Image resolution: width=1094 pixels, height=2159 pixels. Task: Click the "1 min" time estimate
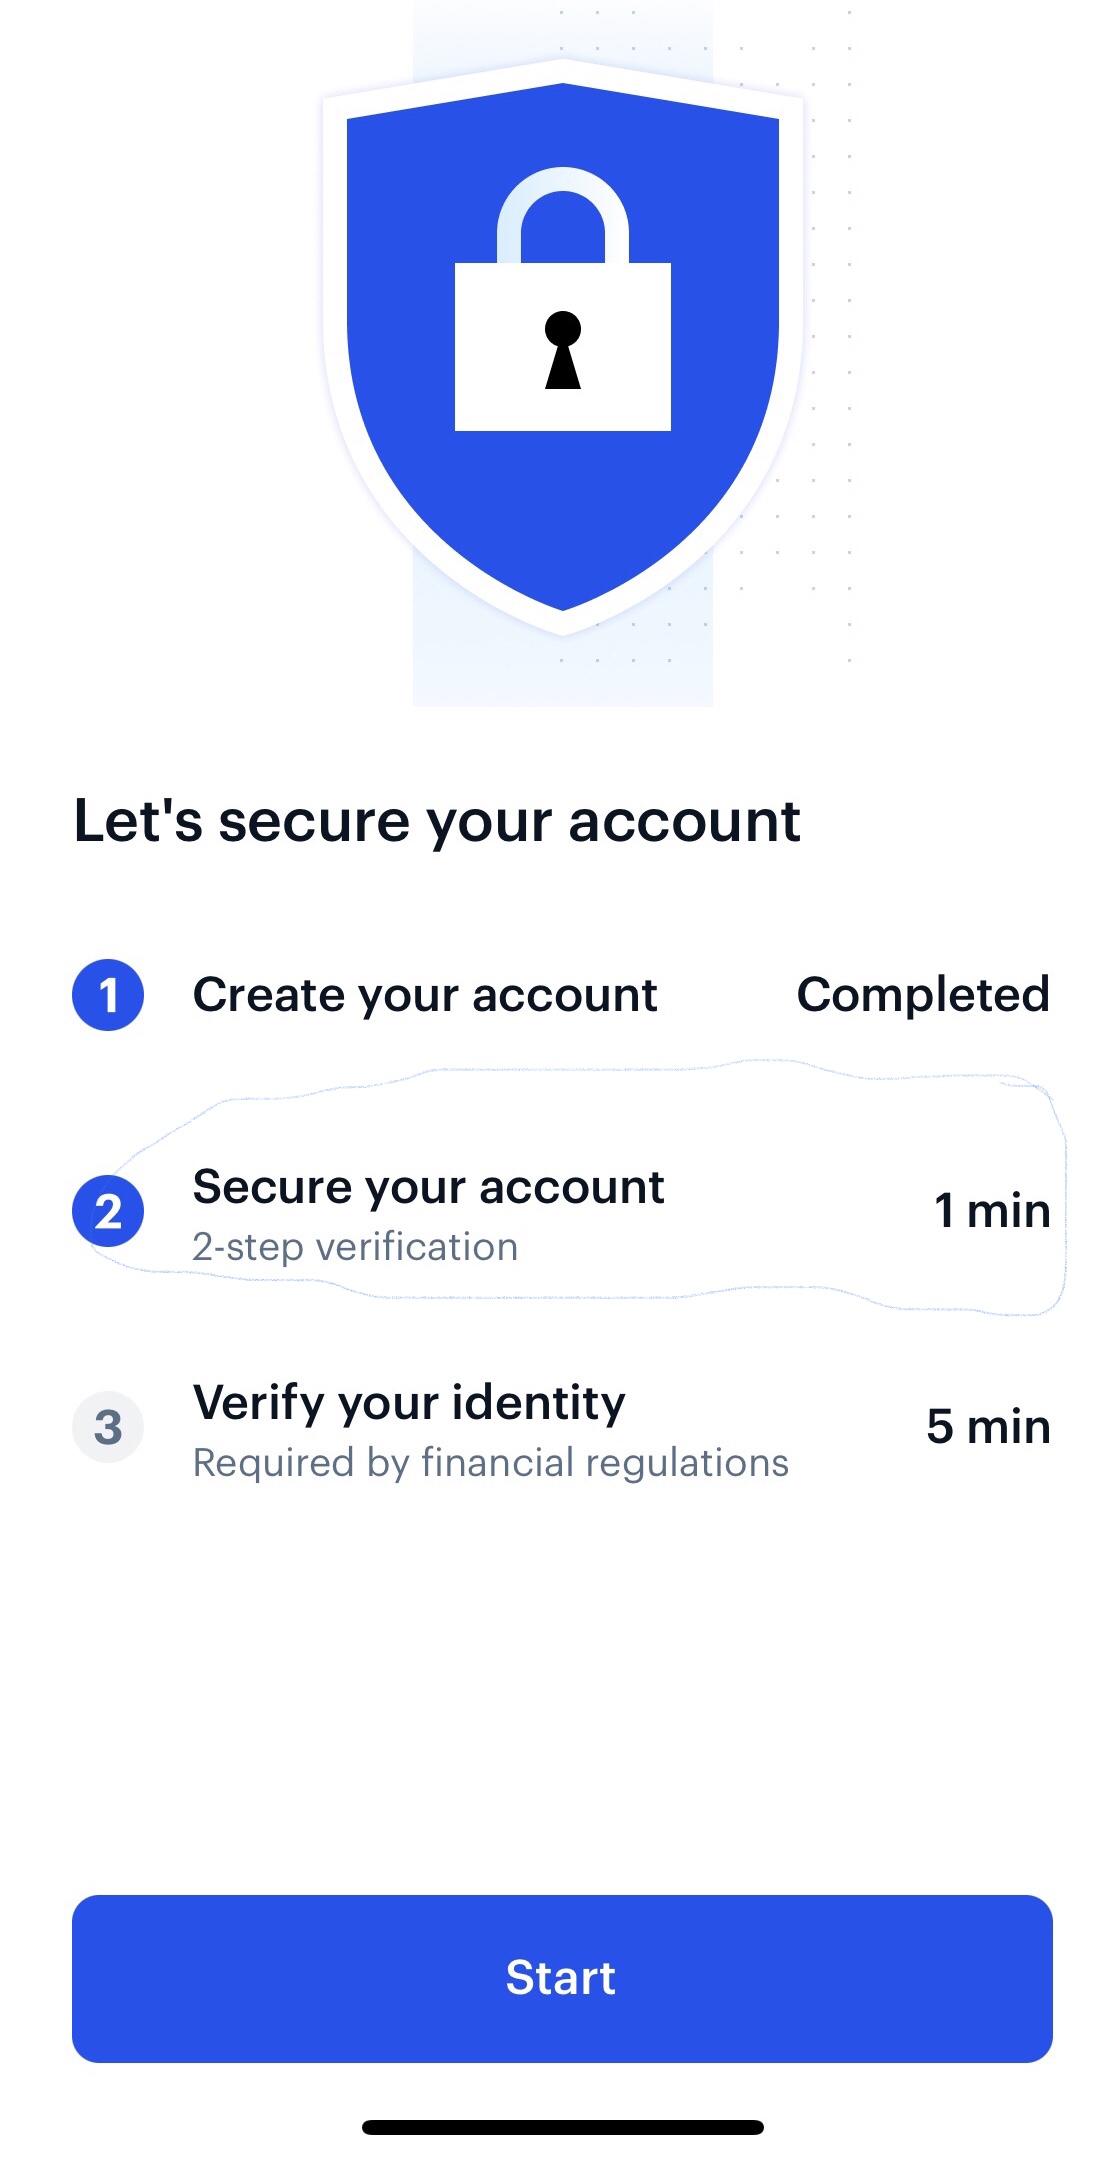tap(992, 1211)
